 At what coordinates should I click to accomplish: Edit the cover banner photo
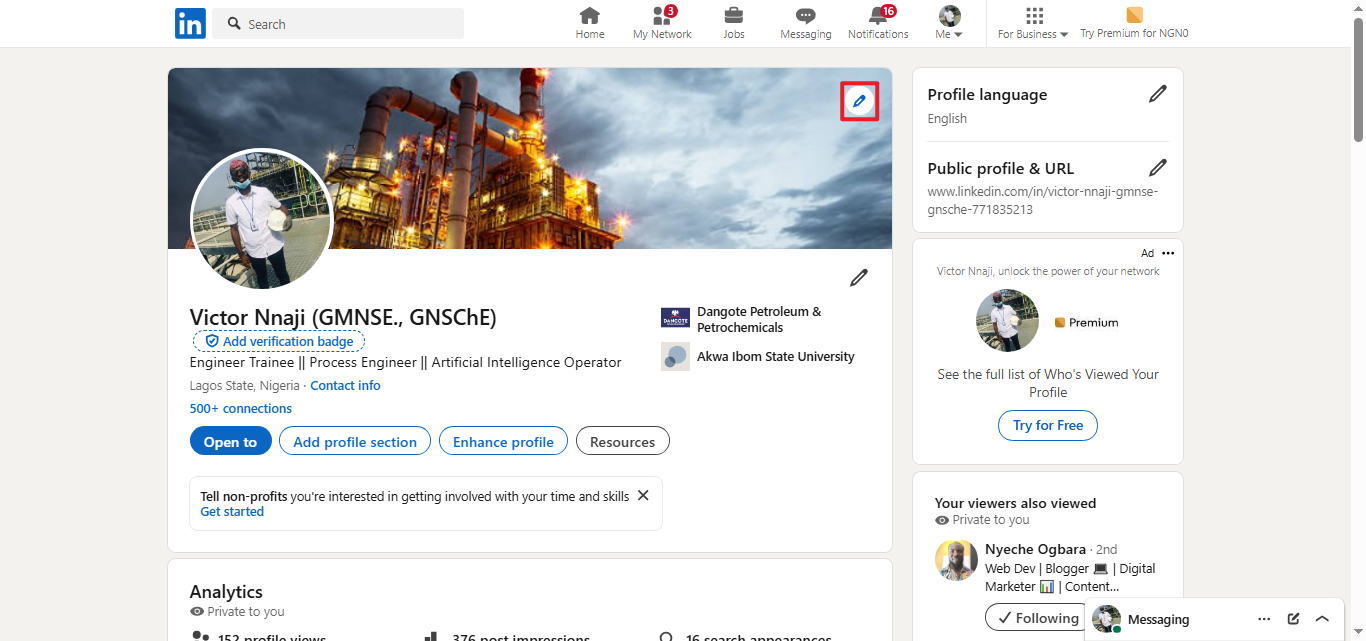(858, 100)
